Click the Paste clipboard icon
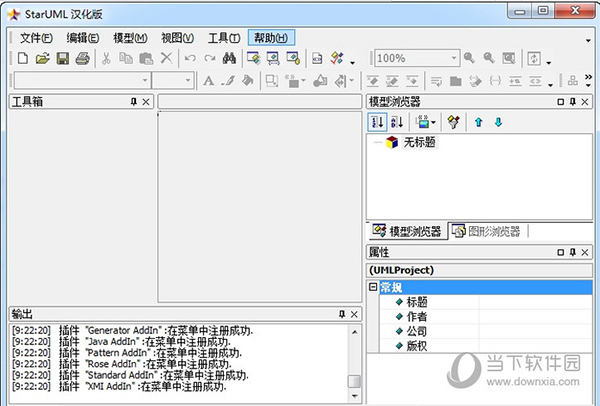The height and width of the screenshot is (406, 600). tap(146, 59)
